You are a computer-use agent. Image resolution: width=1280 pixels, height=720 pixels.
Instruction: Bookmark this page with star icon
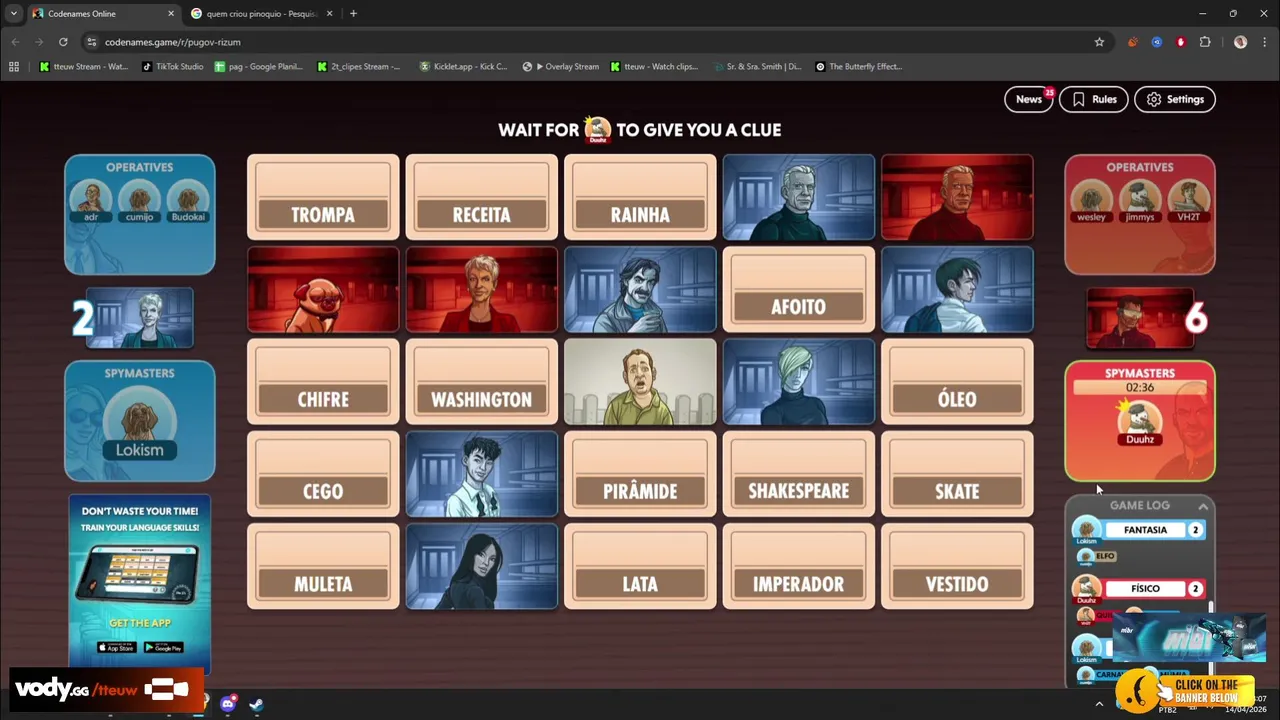coord(1099,42)
